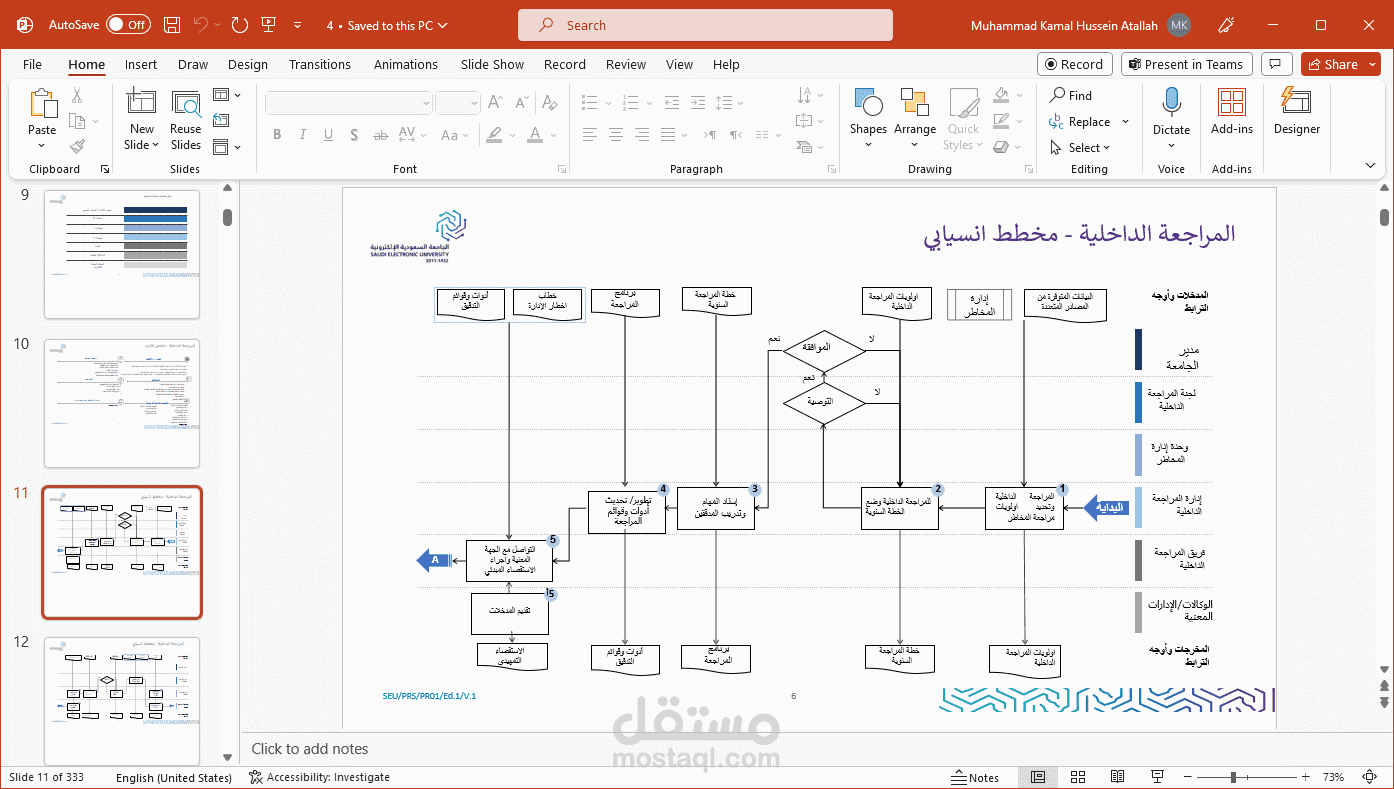
Task: Expand the Replace dropdown arrow
Action: [1125, 122]
